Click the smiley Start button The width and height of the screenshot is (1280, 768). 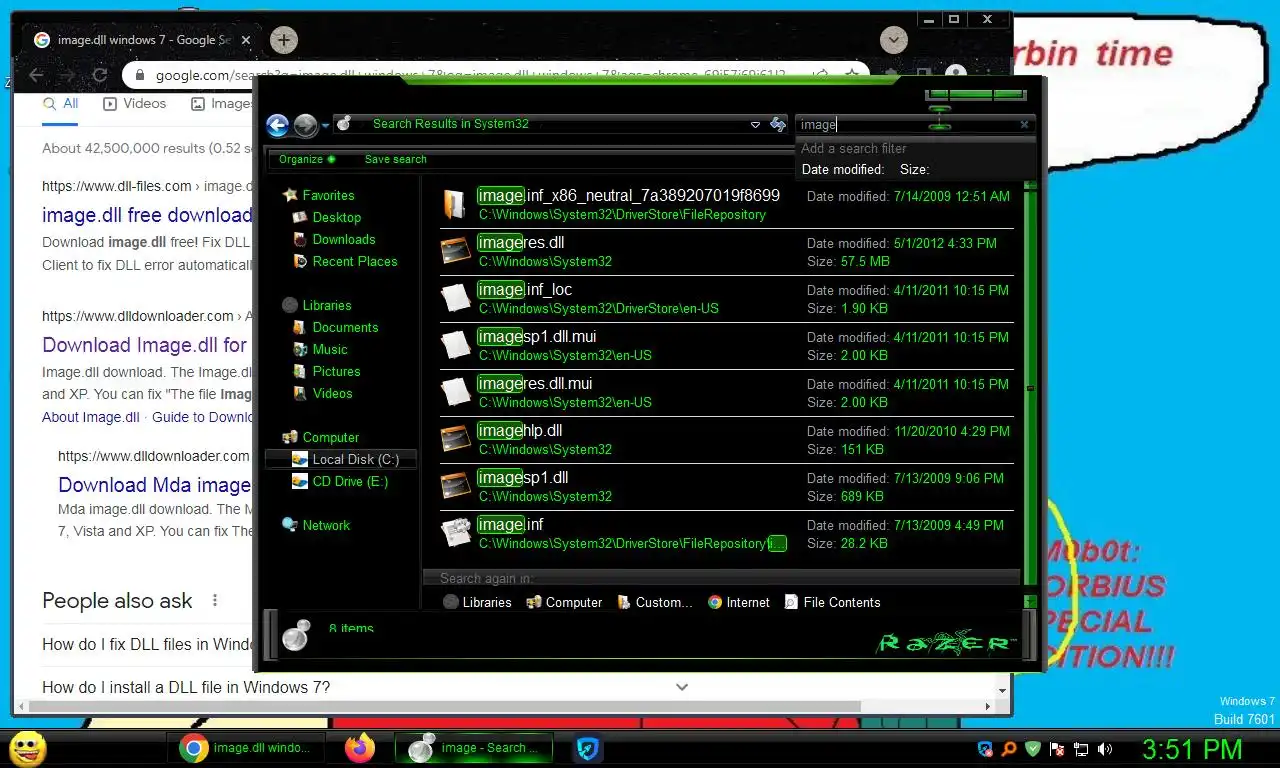tap(27, 748)
